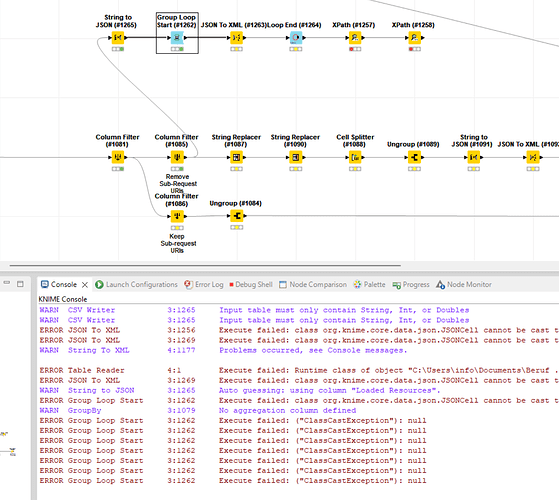559x500 pixels.
Task: Click the Group Loop Start (#1262) node
Action: (x=177, y=37)
